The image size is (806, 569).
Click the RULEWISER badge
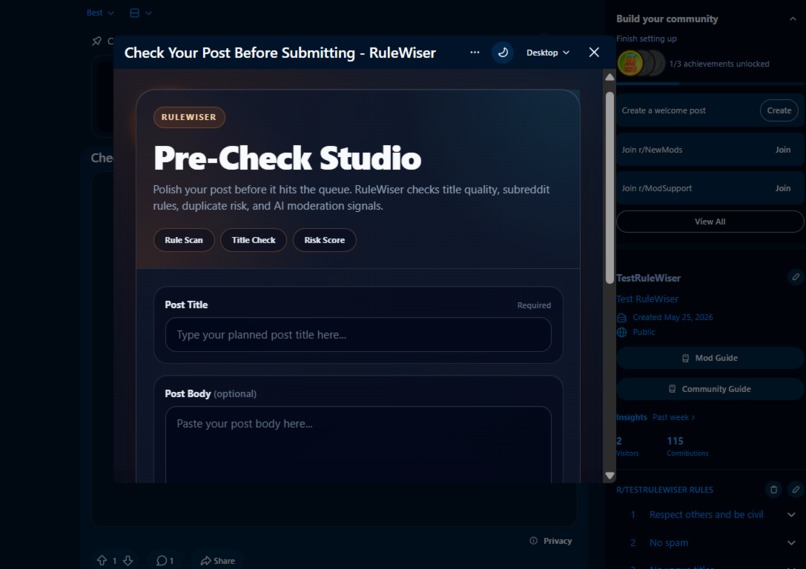point(189,117)
